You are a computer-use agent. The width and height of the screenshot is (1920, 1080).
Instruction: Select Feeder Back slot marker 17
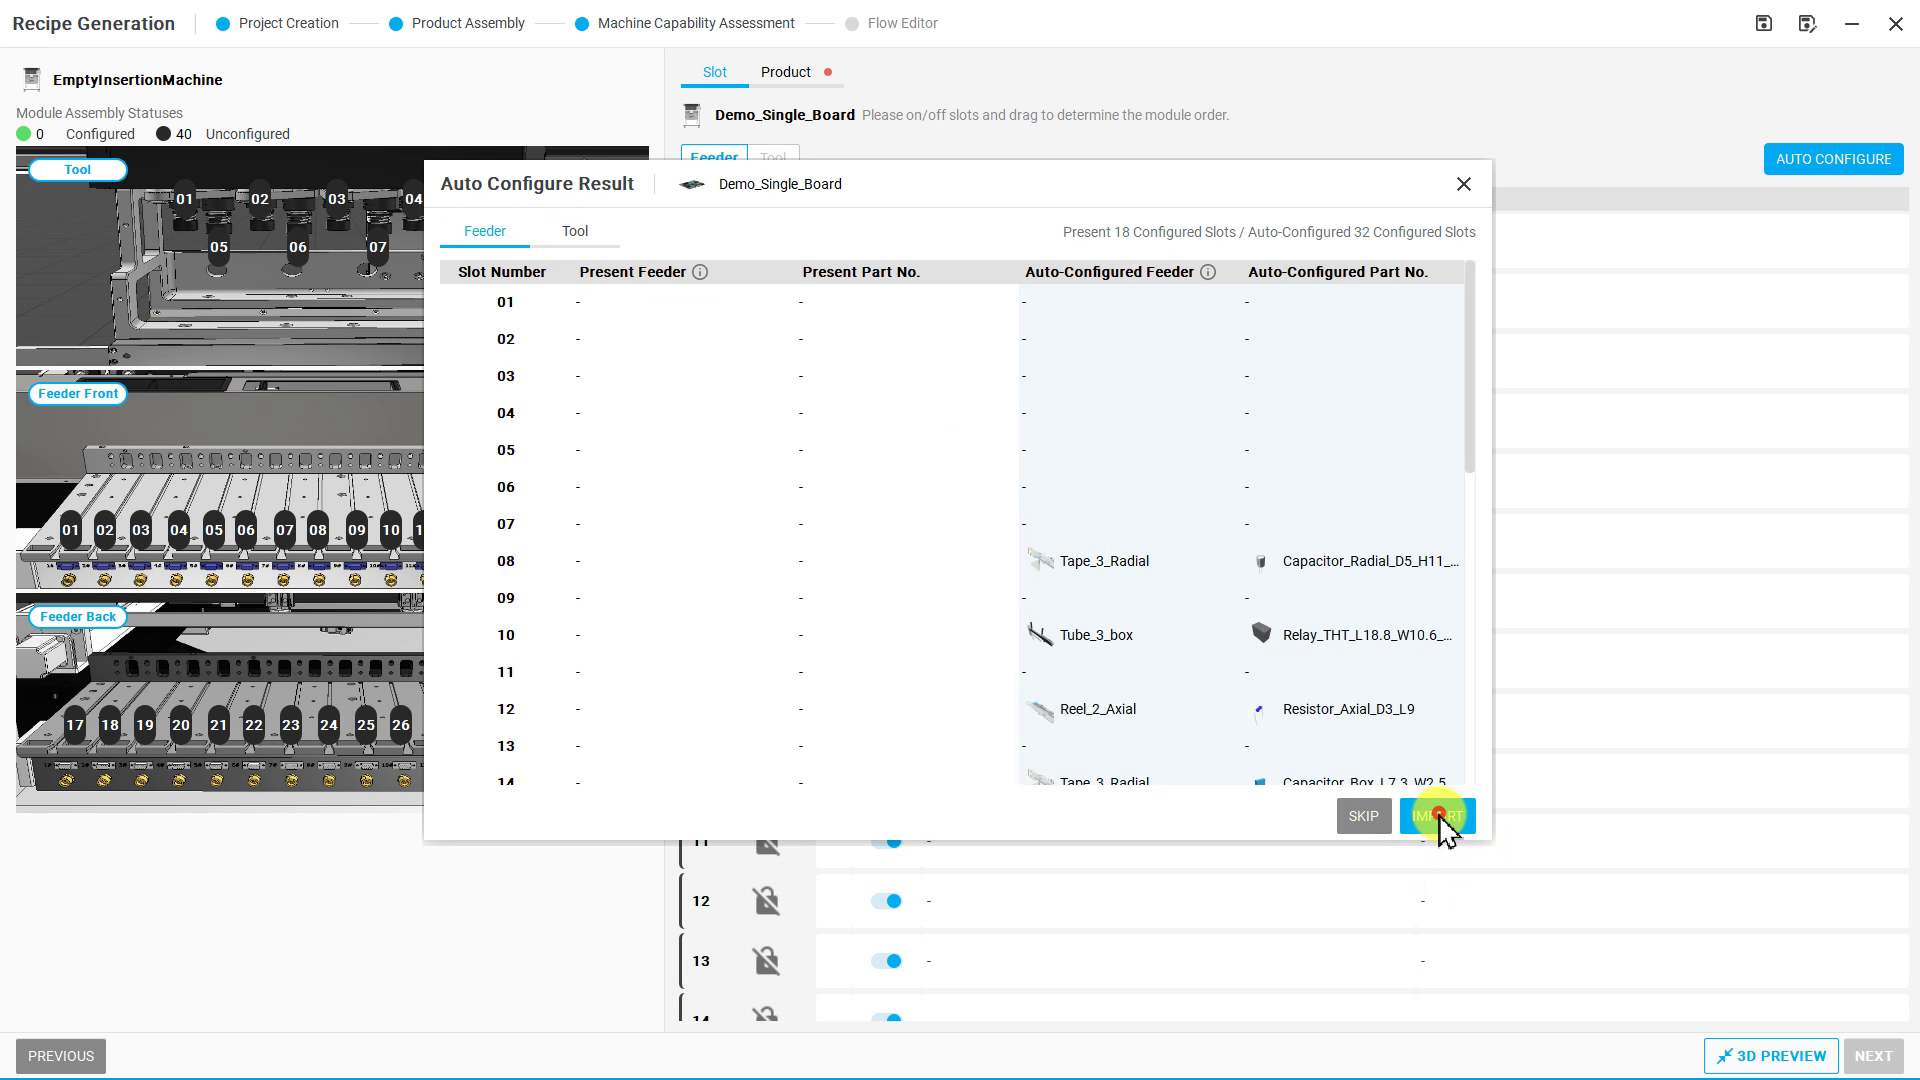[x=75, y=725]
